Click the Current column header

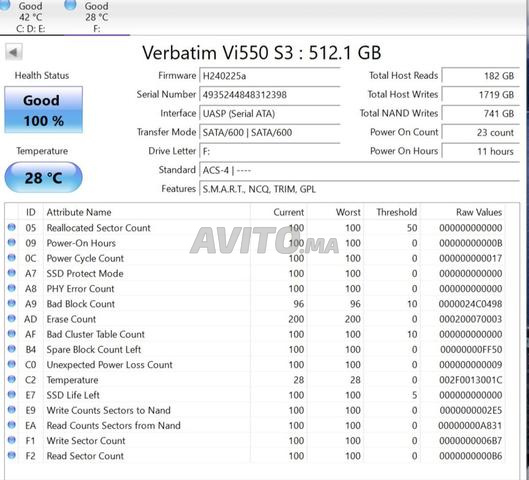279,212
